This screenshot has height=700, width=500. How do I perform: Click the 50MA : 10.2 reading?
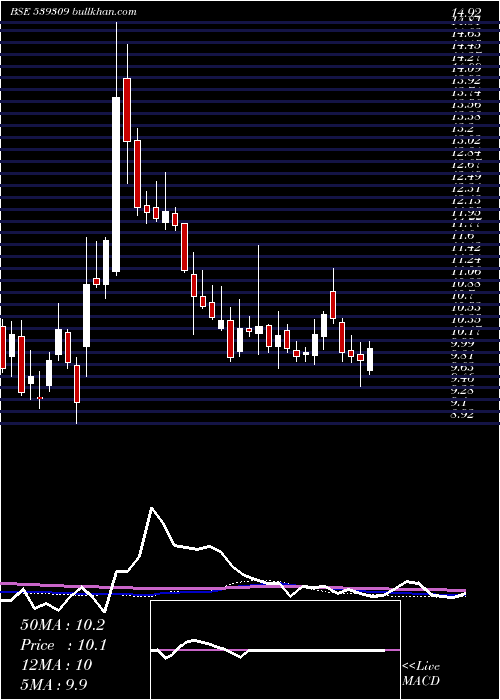[x=62, y=625]
